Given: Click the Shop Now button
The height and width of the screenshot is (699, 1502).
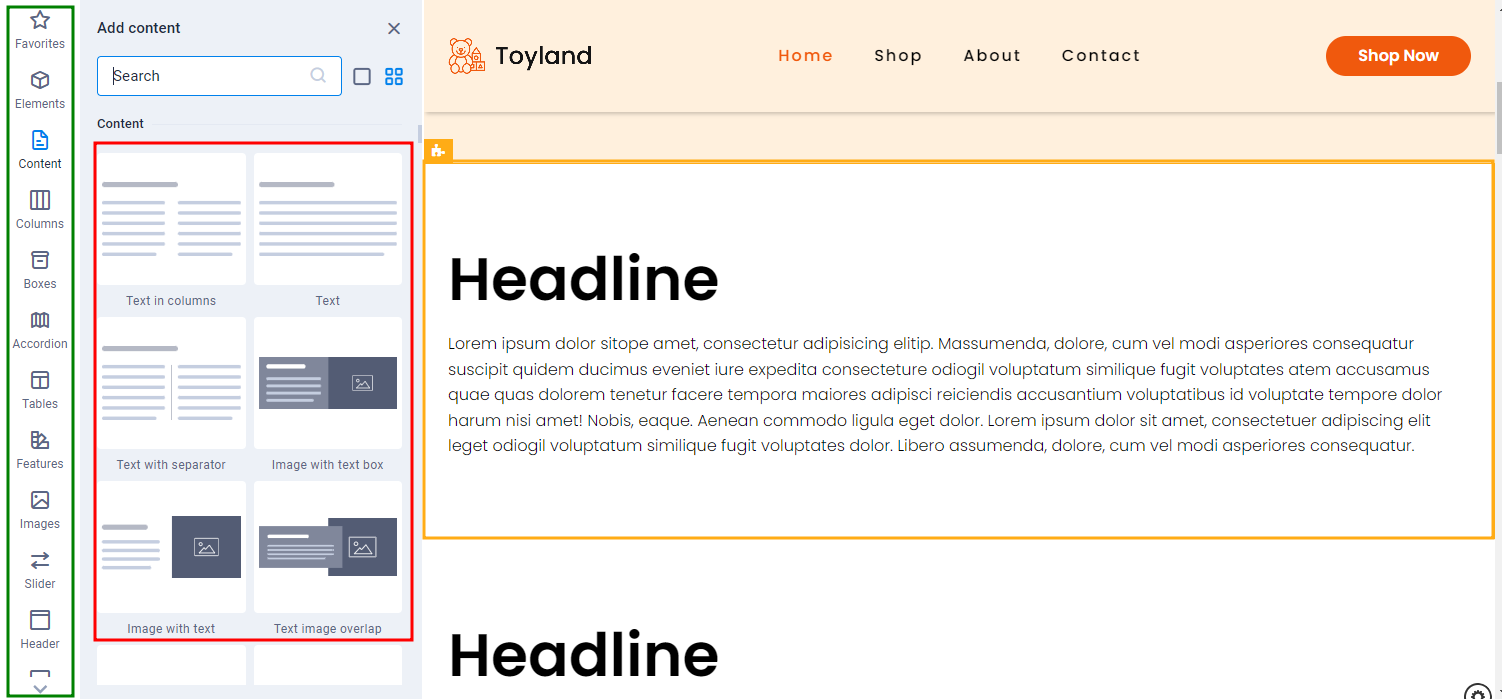Looking at the screenshot, I should click(x=1398, y=56).
